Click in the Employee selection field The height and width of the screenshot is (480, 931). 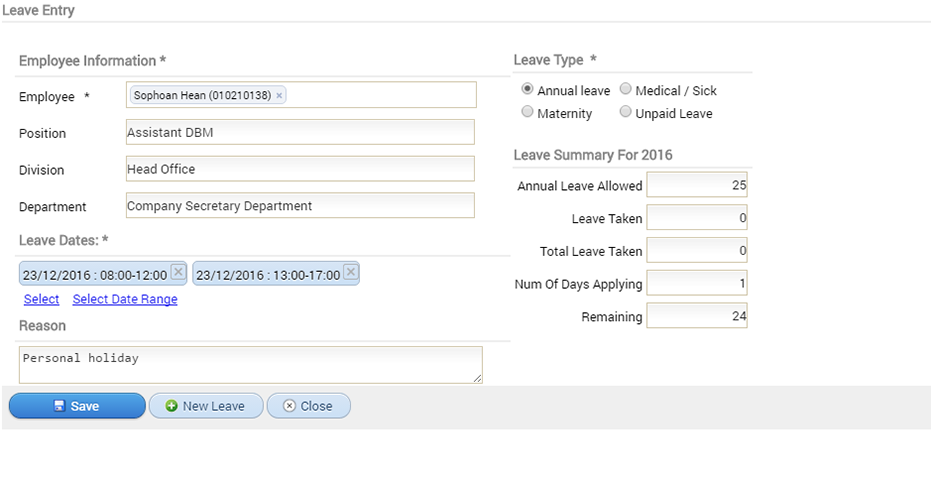point(301,95)
